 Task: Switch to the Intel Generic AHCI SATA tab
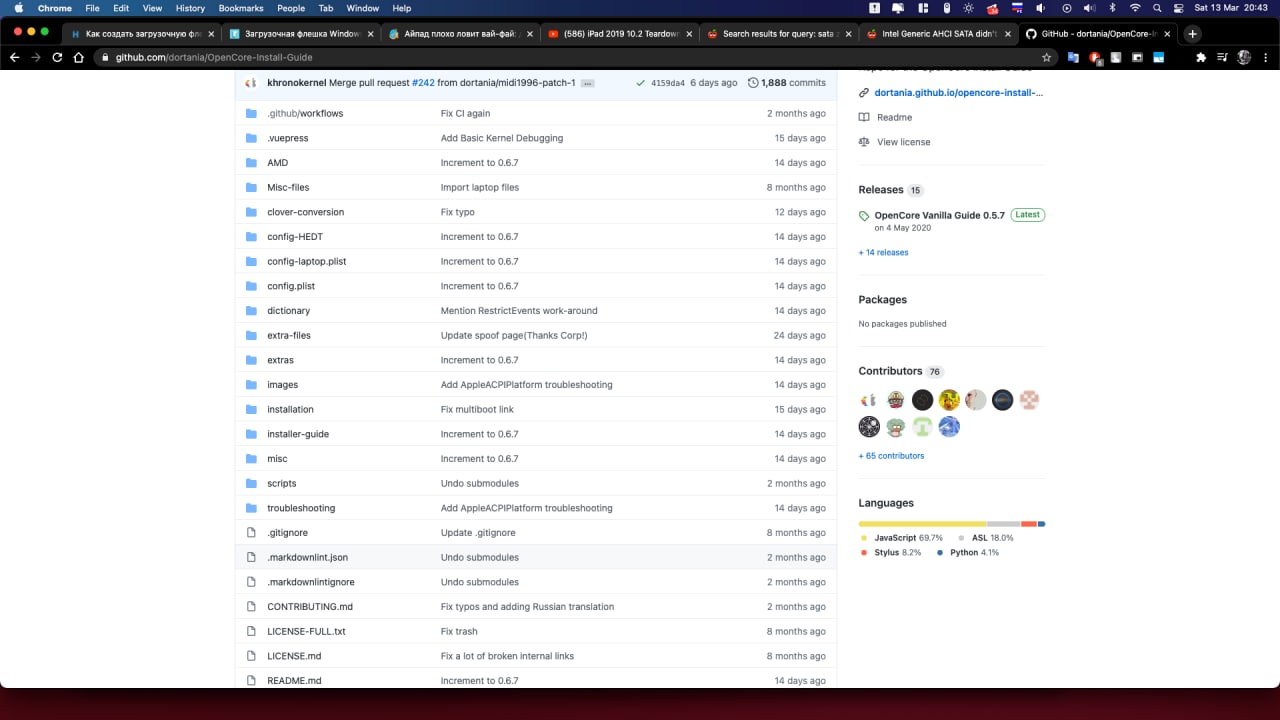click(936, 33)
